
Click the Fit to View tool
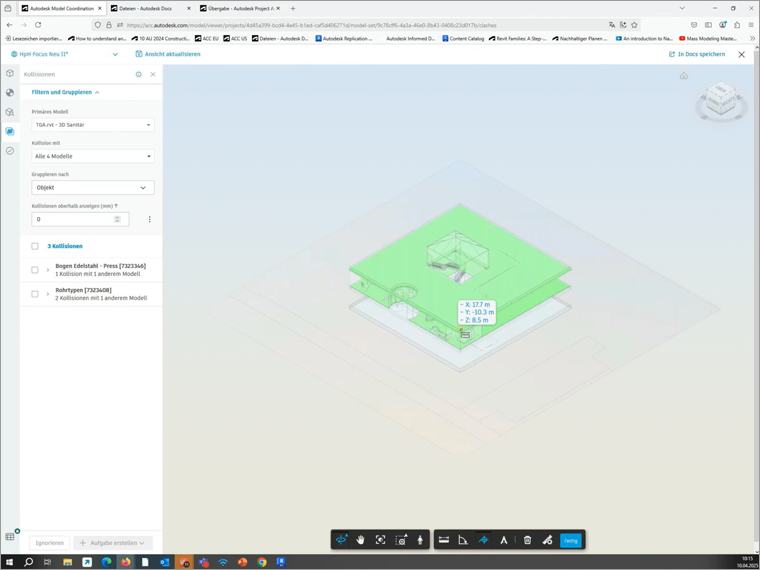(380, 540)
